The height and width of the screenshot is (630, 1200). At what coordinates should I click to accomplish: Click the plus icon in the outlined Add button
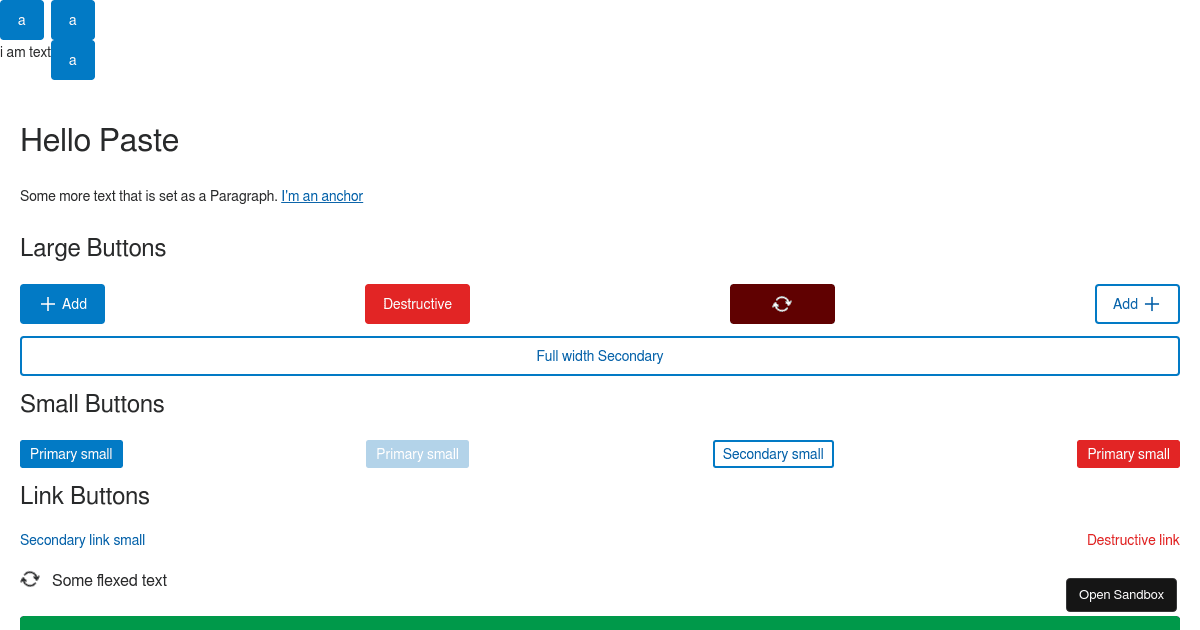click(1152, 304)
